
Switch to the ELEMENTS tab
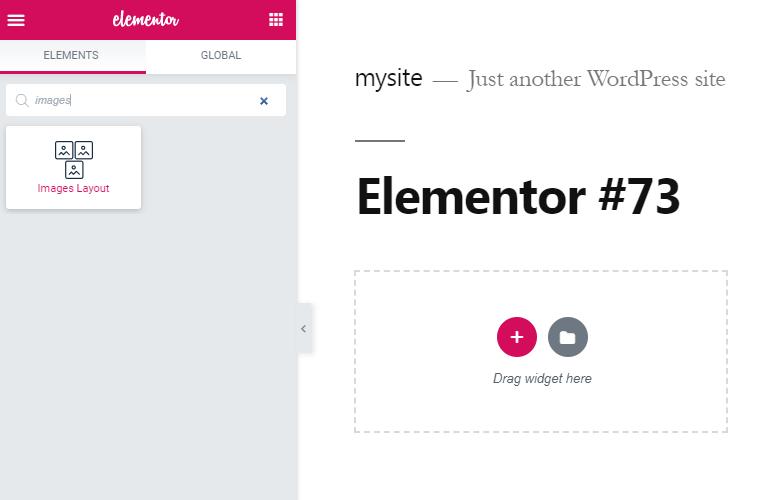point(71,55)
